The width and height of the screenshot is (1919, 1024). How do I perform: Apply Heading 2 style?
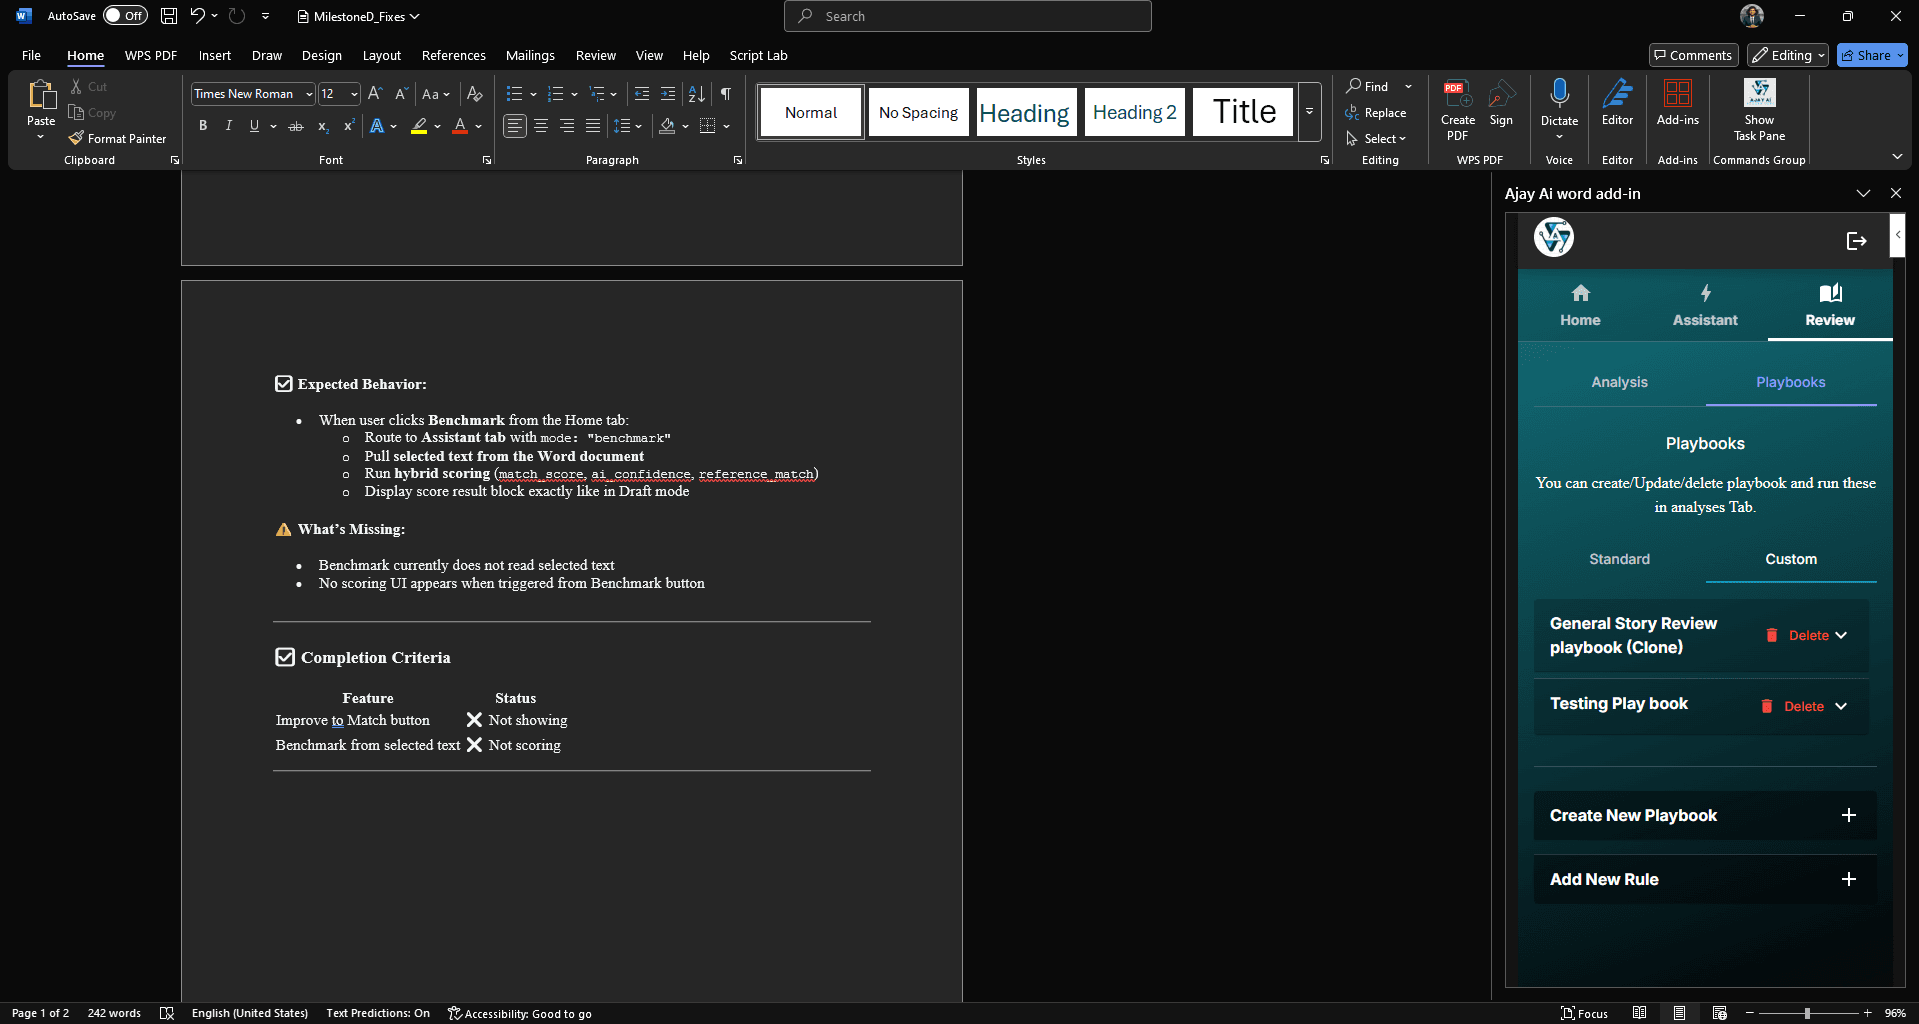click(1134, 112)
